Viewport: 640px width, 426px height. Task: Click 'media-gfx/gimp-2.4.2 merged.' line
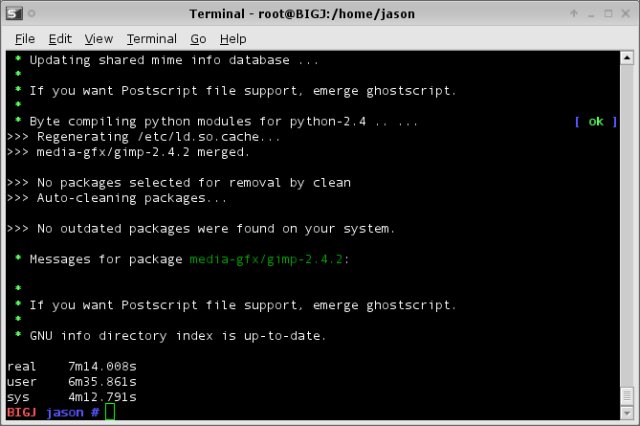(x=128, y=152)
